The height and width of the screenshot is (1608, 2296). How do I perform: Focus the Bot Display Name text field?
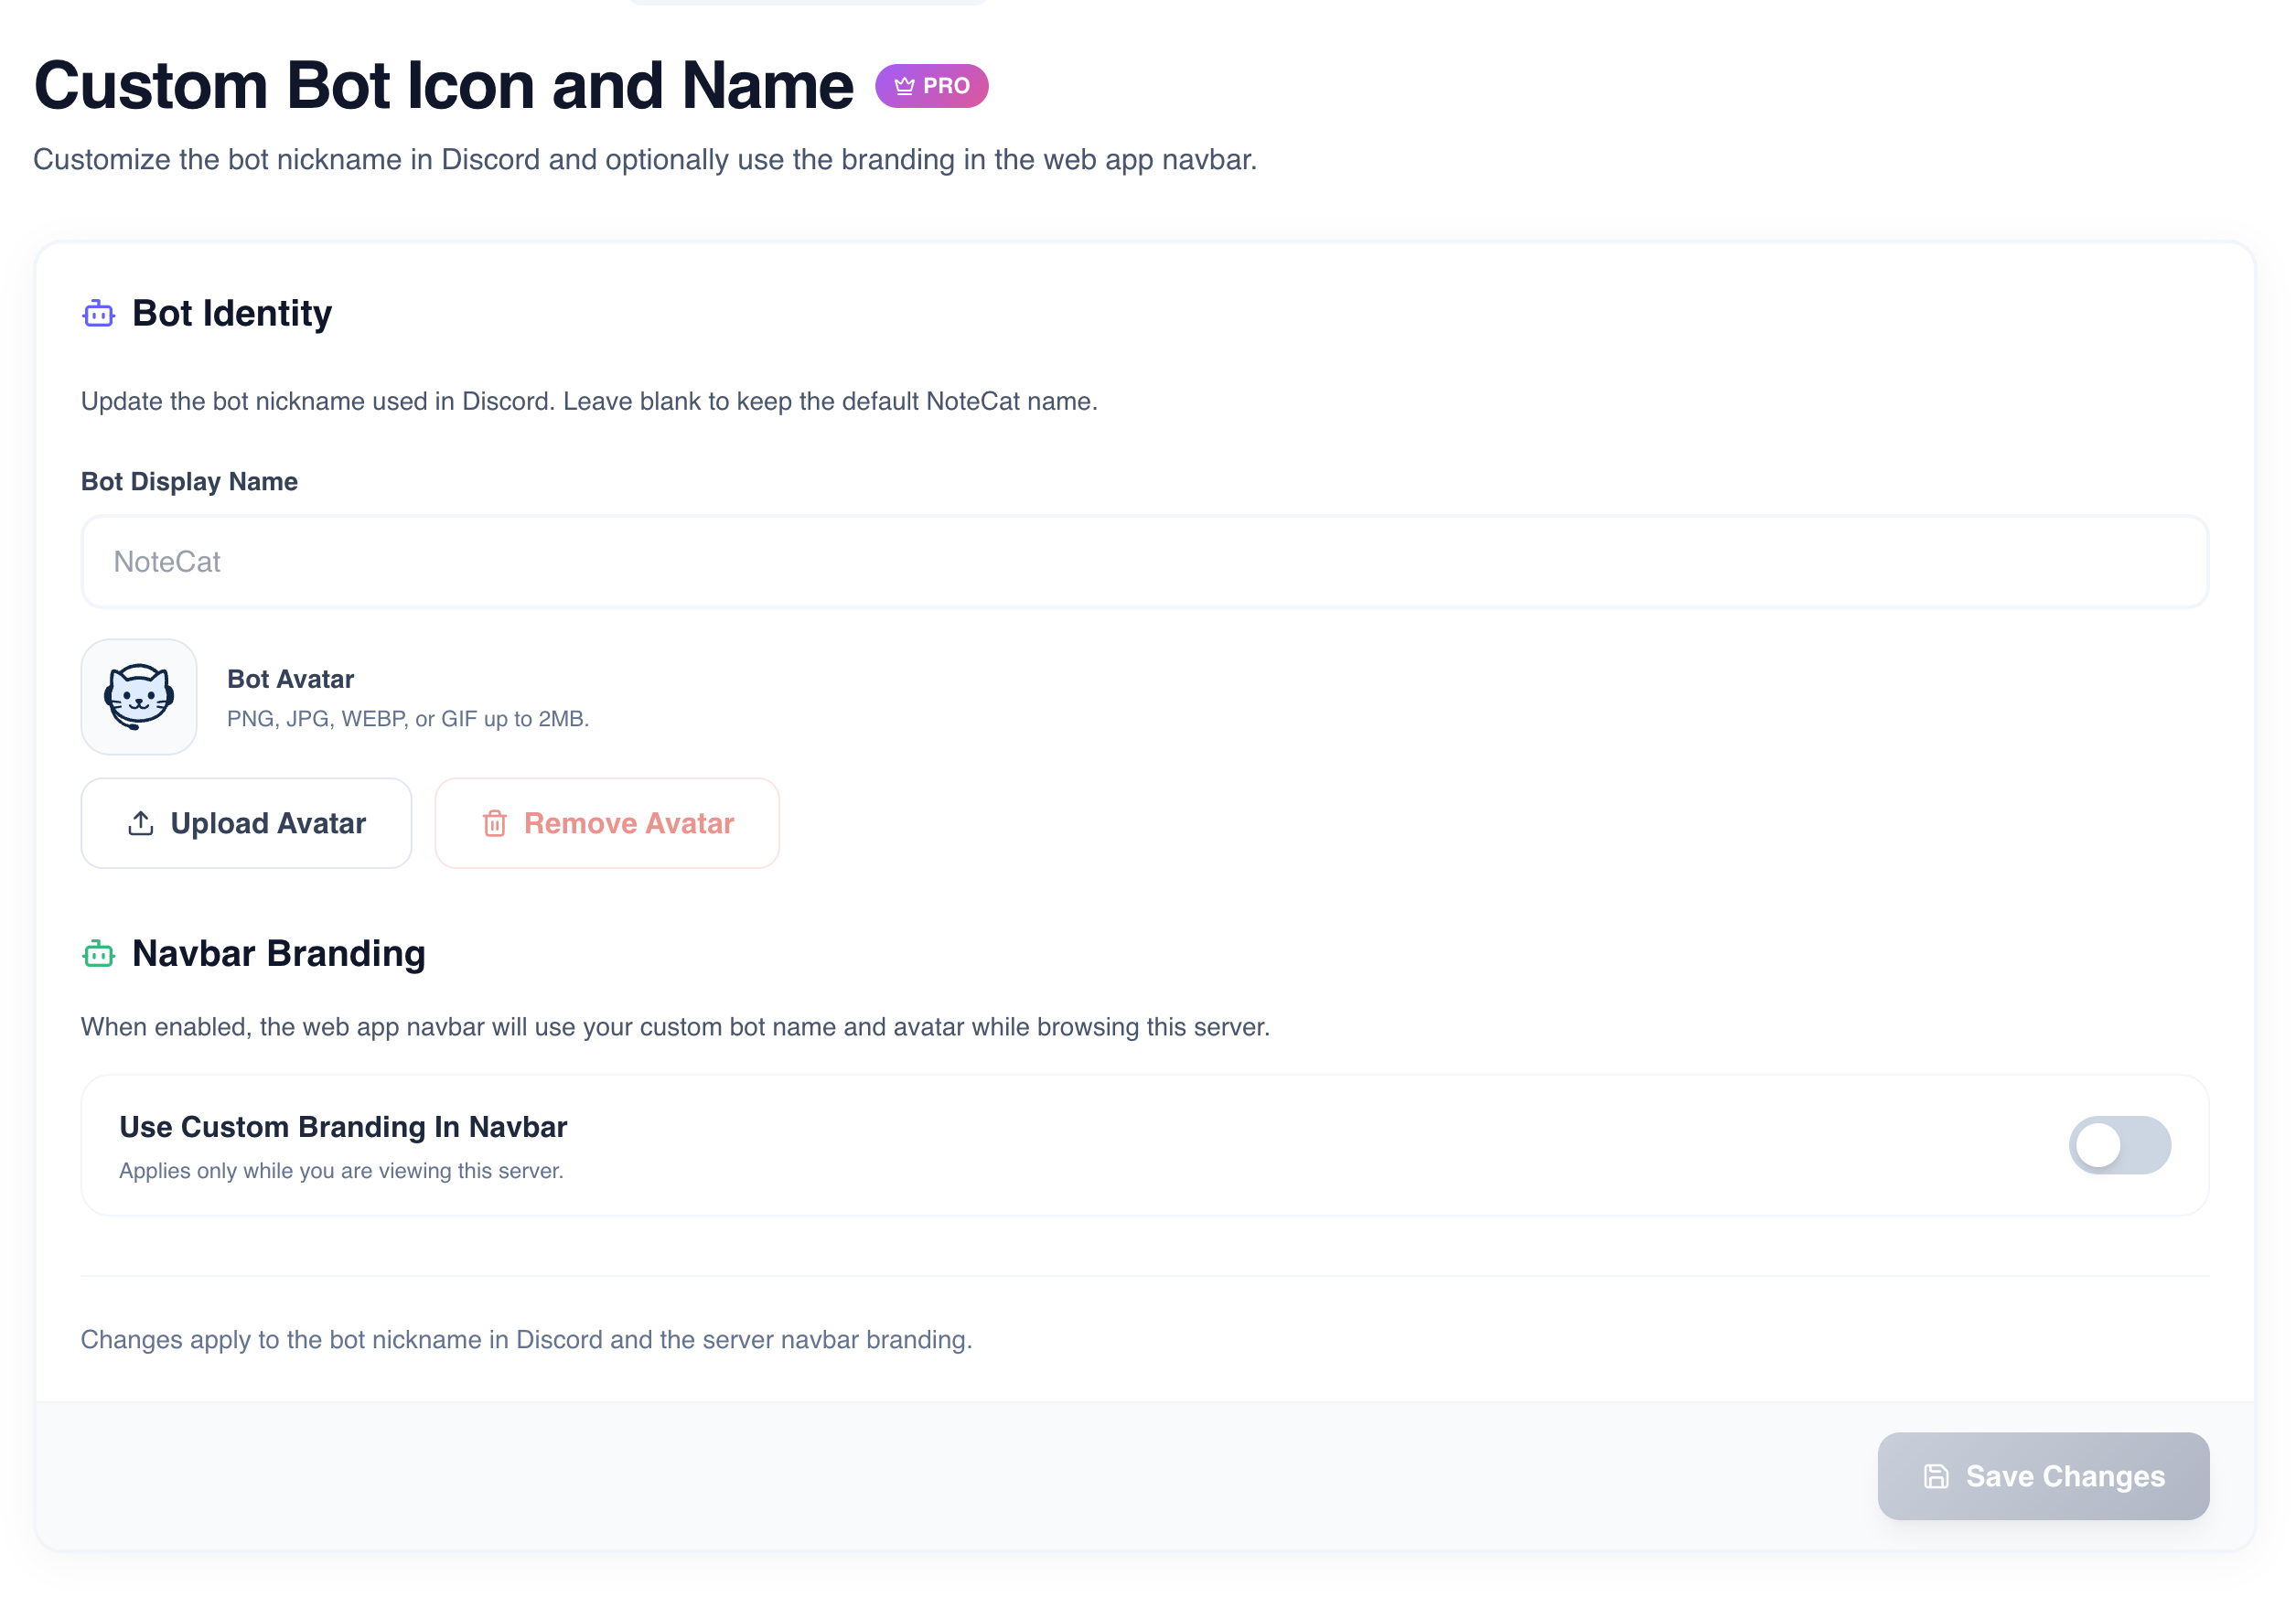pyautogui.click(x=1144, y=562)
